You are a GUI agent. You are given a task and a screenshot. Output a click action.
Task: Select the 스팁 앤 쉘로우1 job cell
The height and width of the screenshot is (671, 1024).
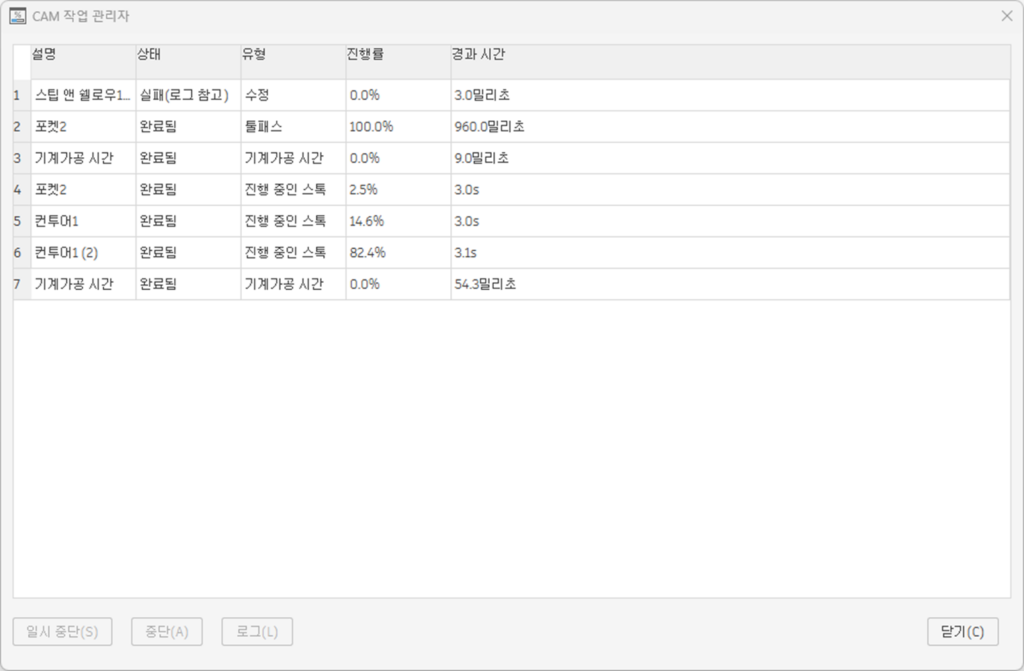click(83, 95)
